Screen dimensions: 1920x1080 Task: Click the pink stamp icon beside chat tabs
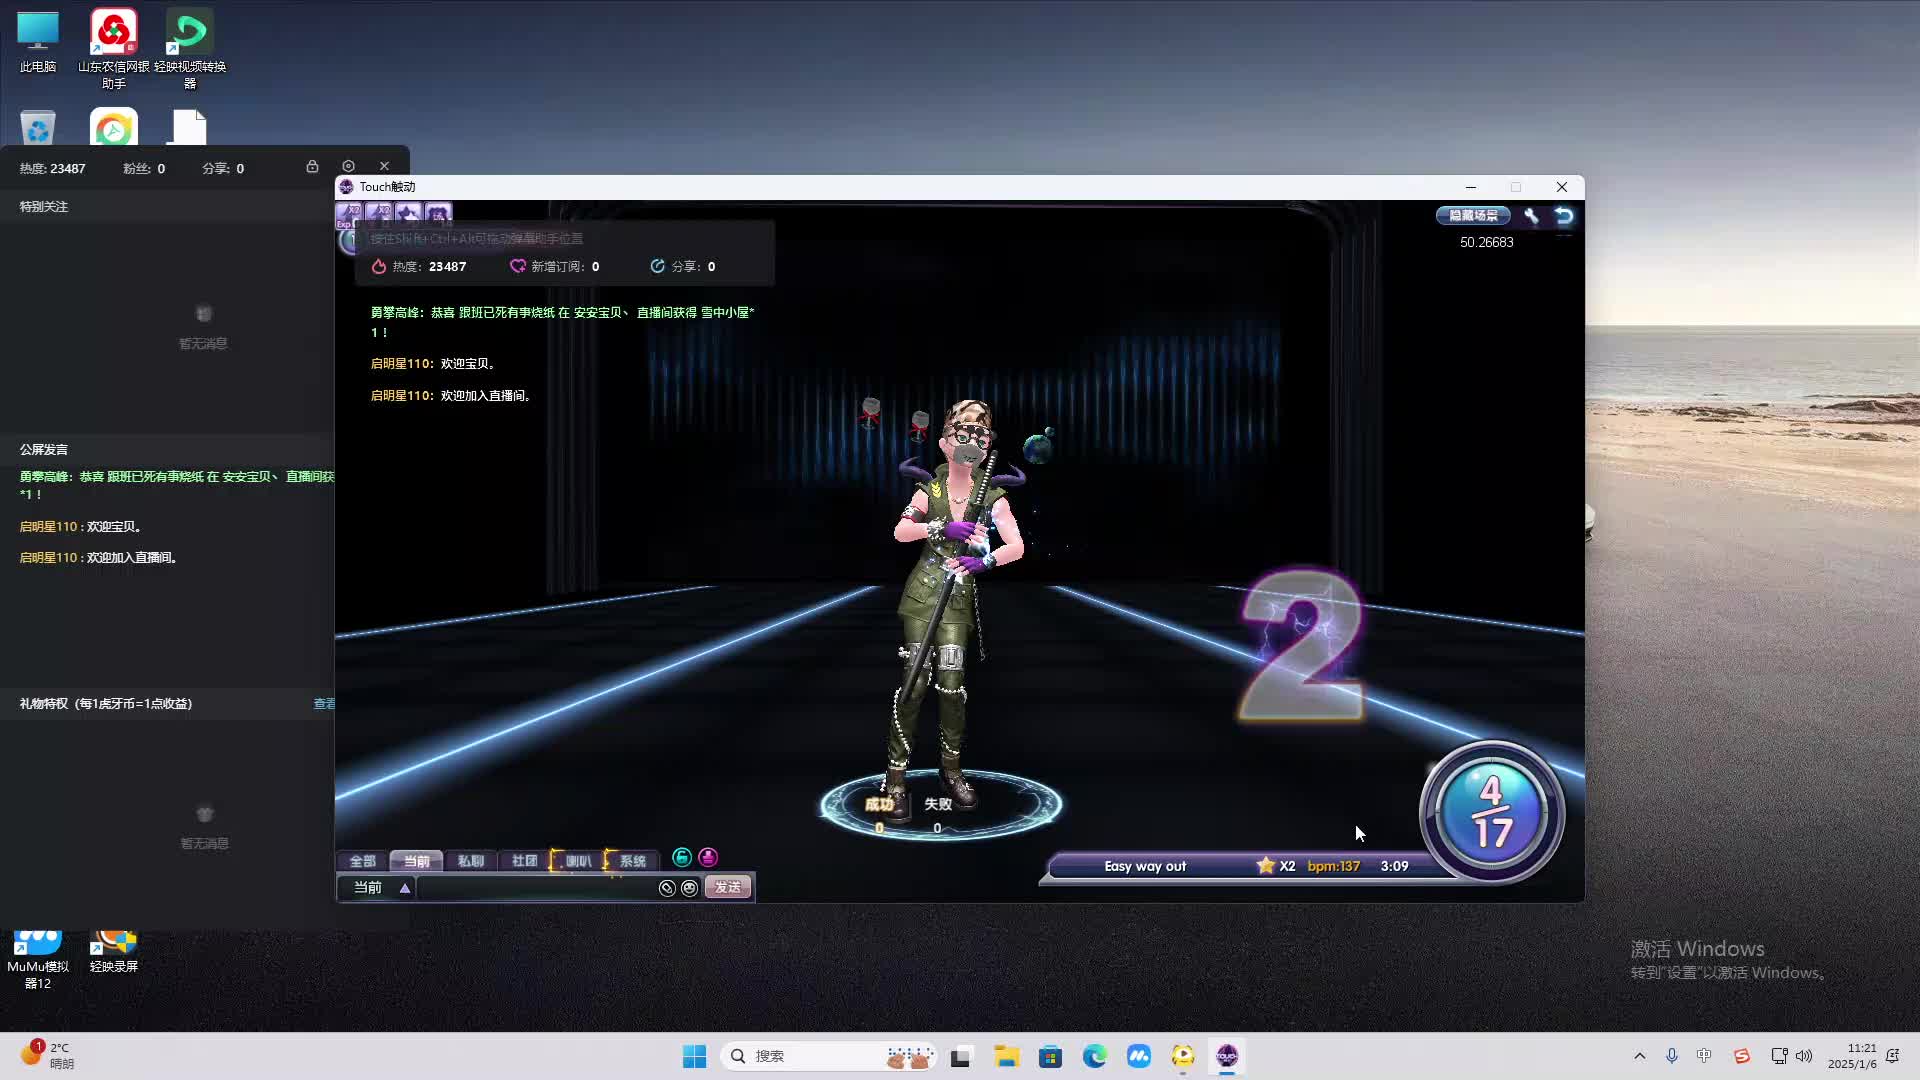tap(708, 857)
